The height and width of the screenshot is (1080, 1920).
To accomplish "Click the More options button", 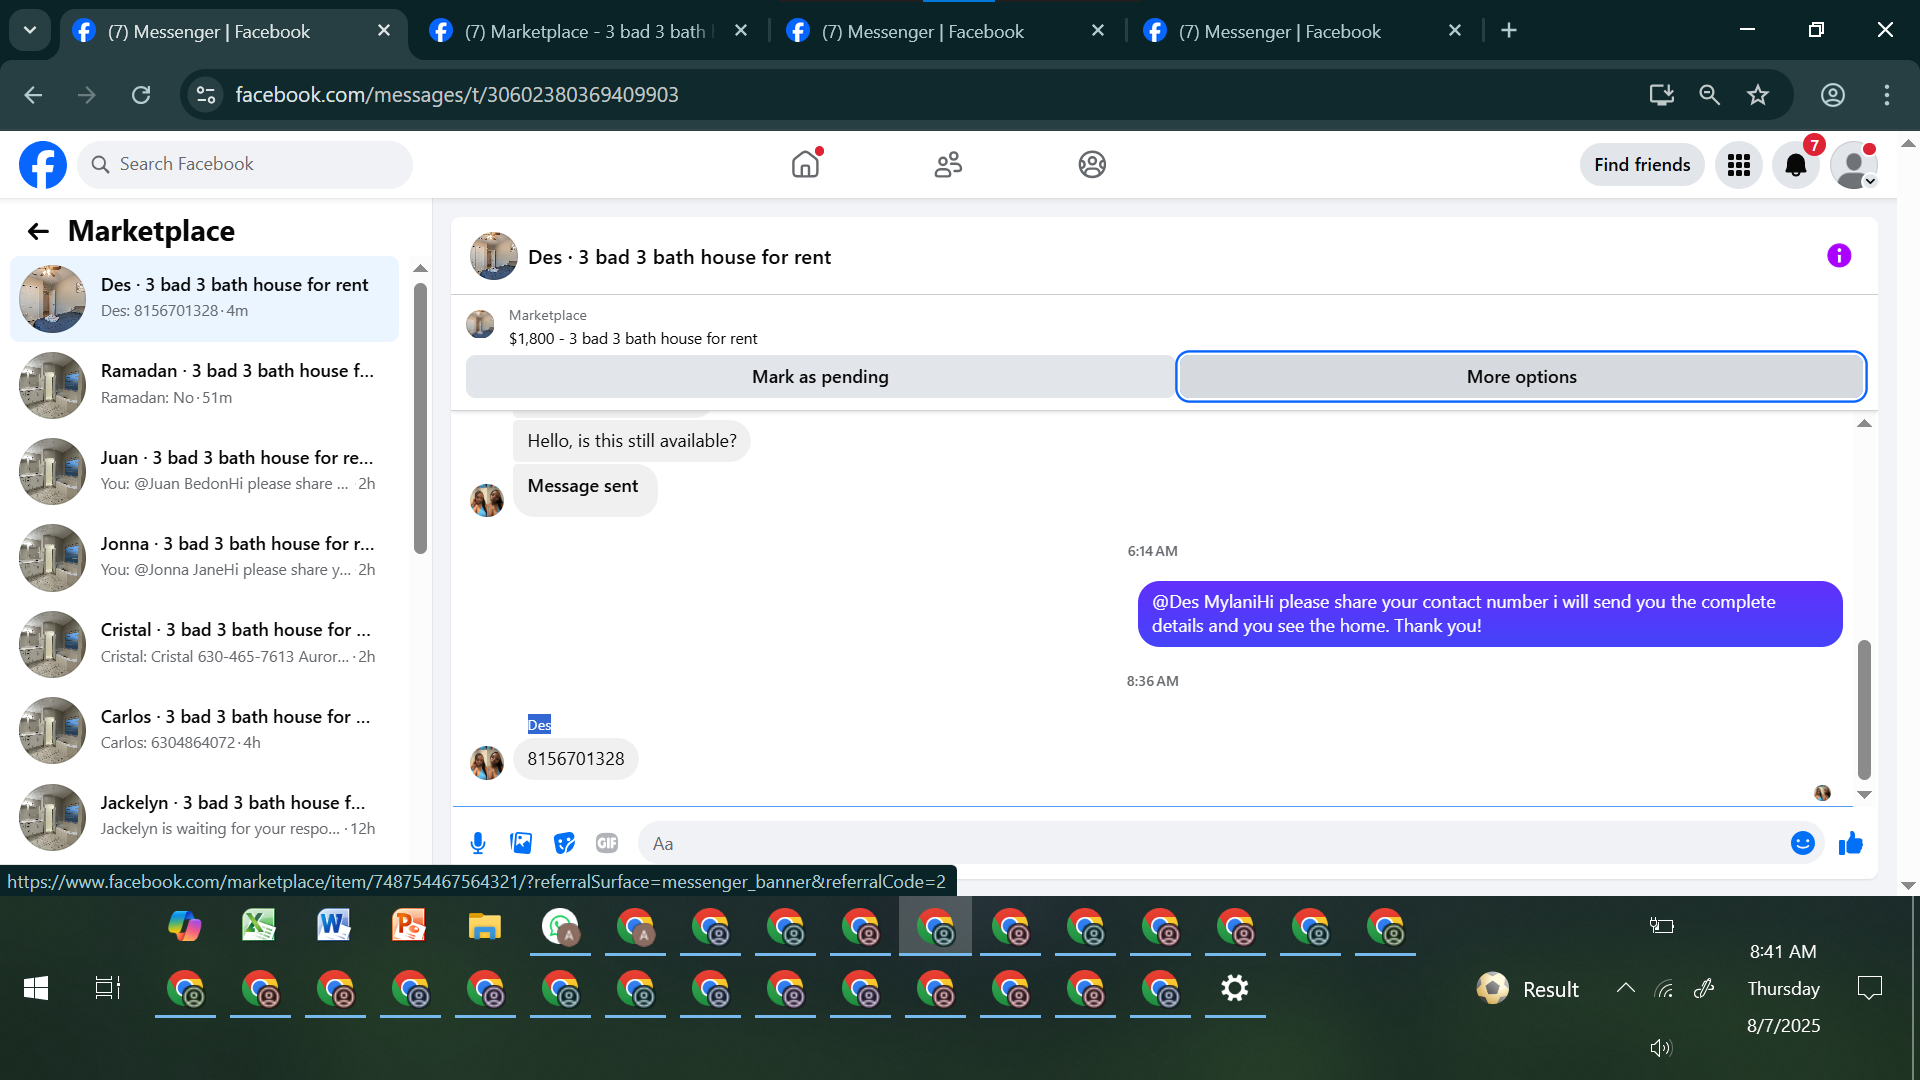I will (1521, 377).
